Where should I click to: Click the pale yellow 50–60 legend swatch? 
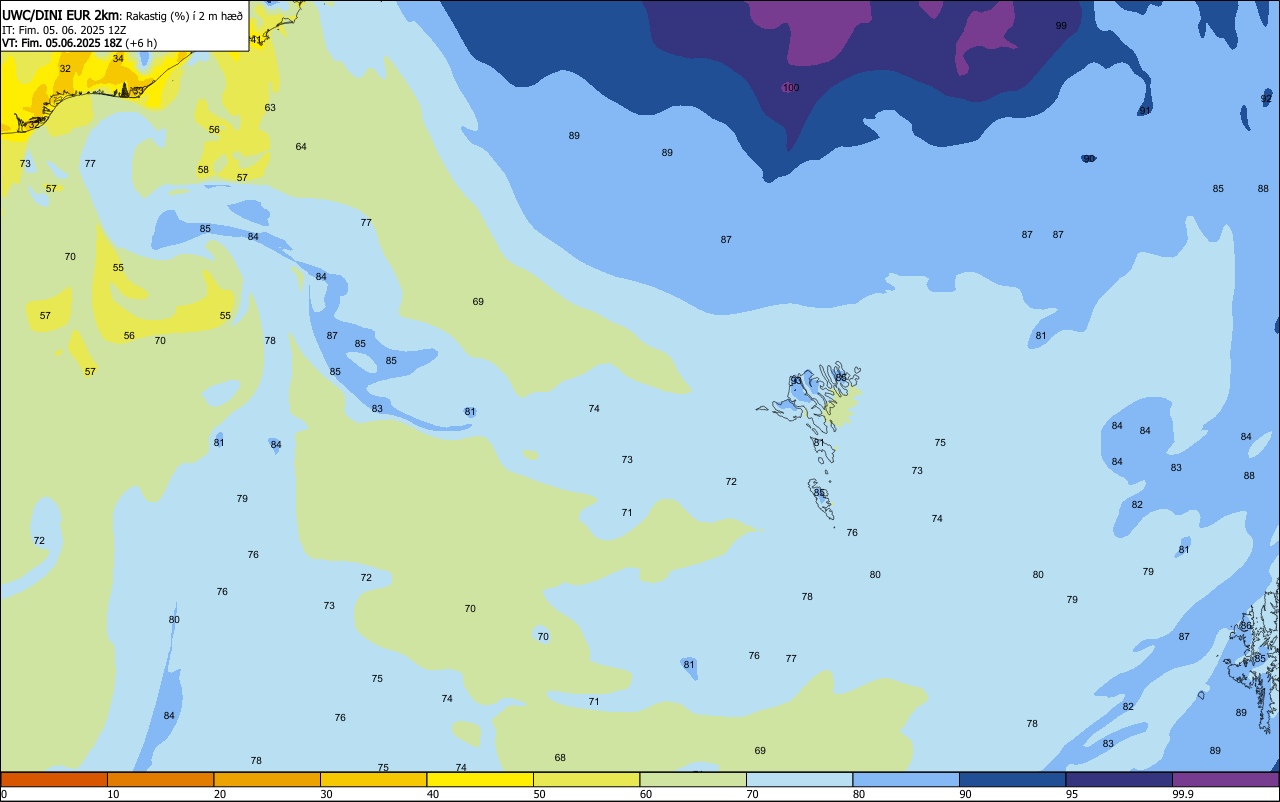coord(586,779)
